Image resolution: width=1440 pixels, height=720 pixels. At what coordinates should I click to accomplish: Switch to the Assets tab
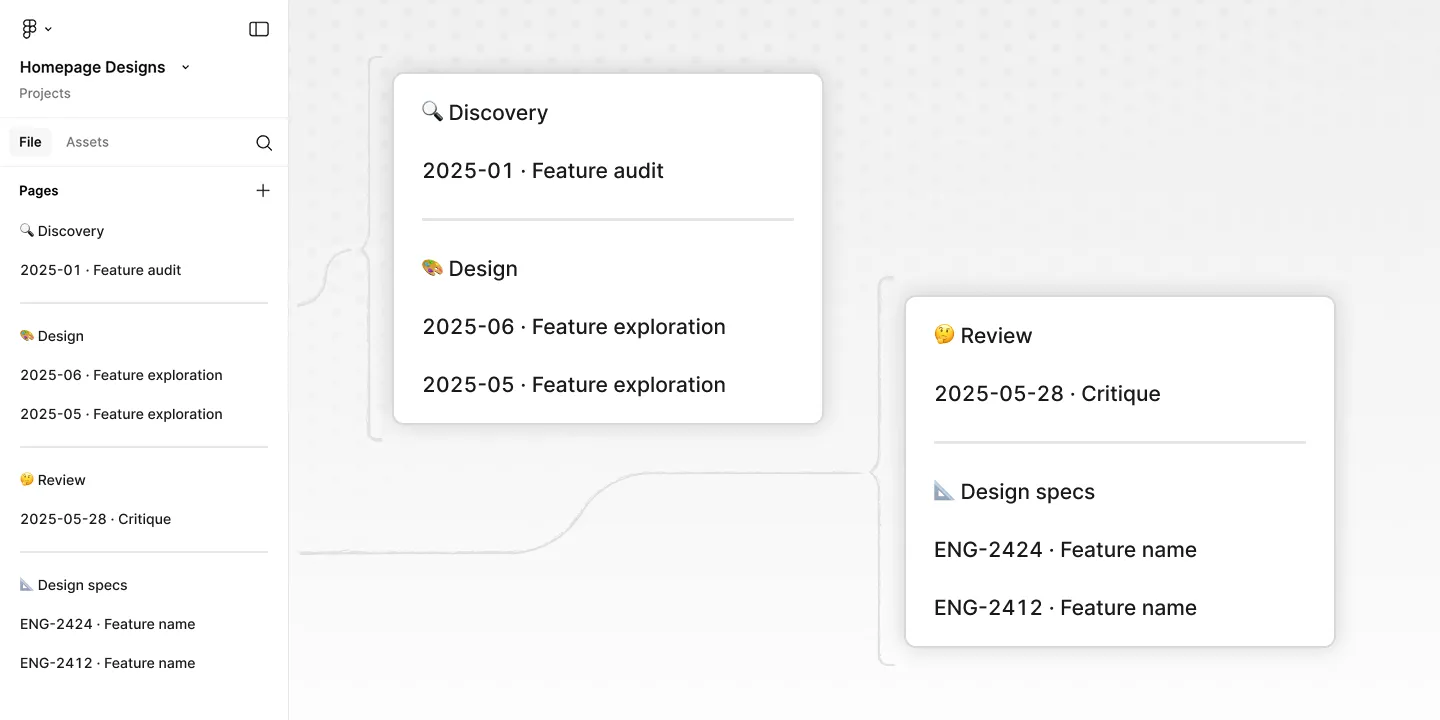click(x=87, y=142)
